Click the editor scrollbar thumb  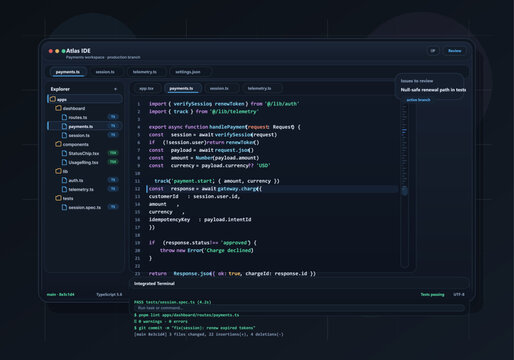(x=405, y=191)
